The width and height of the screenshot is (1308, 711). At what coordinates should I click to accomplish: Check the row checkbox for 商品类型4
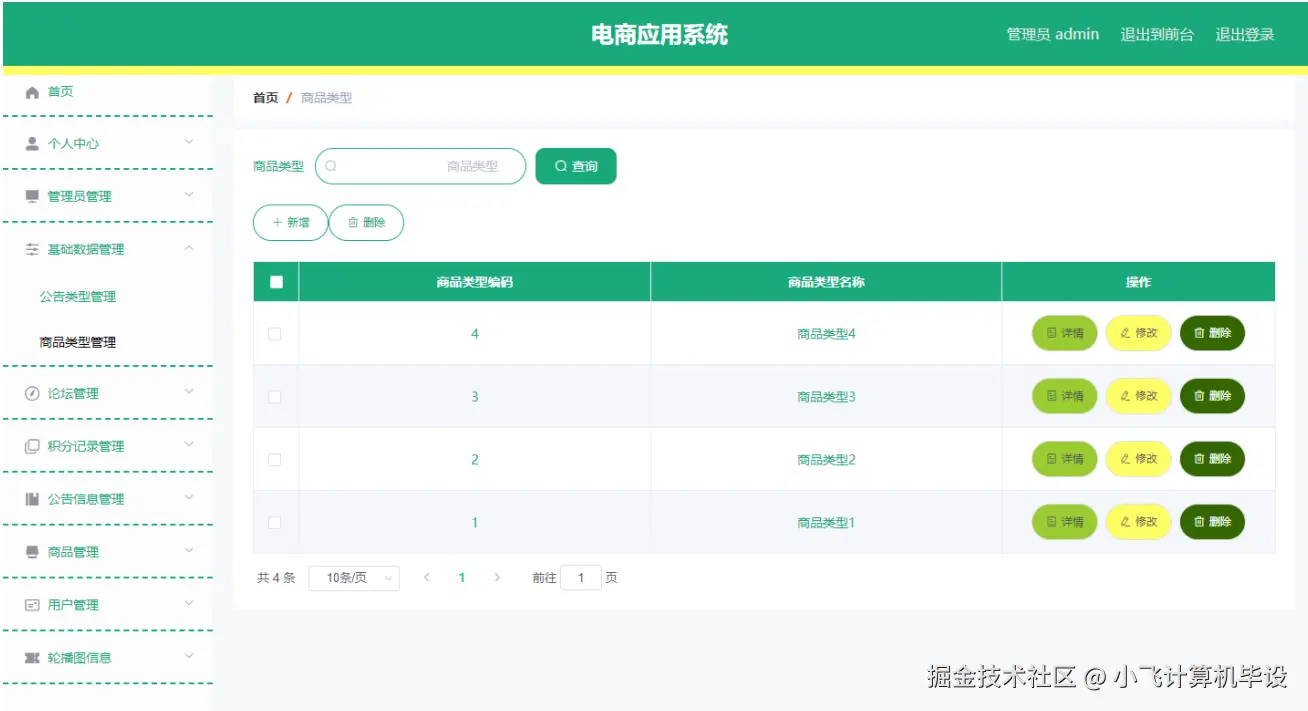pyautogui.click(x=276, y=333)
